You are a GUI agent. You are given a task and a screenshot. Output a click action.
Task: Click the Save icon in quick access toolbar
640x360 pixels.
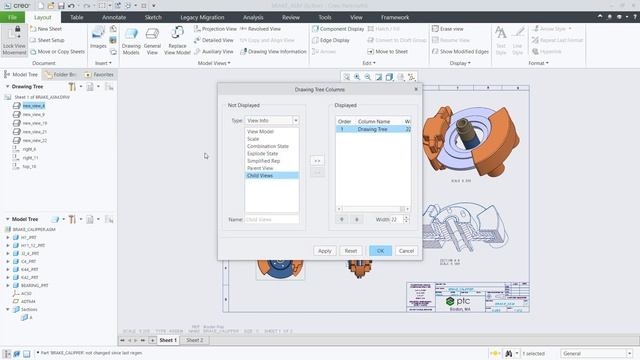[61, 6]
